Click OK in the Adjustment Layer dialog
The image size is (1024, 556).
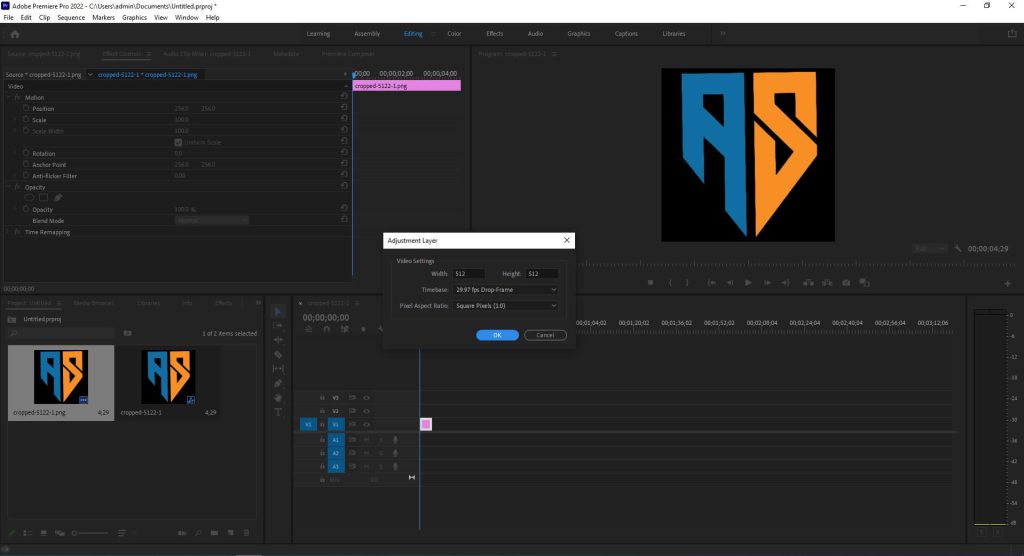tap(497, 335)
